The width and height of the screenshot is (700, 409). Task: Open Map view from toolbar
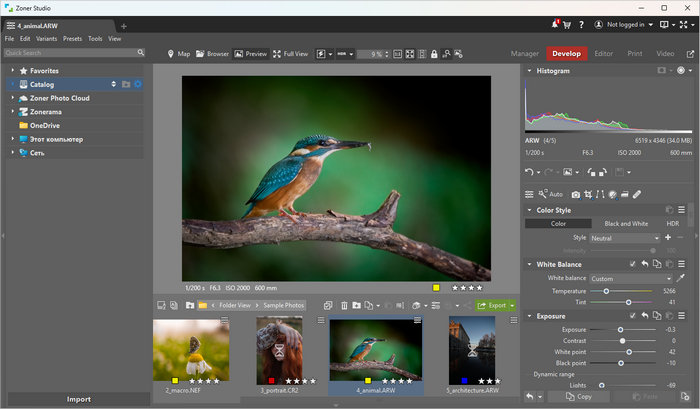tap(178, 54)
